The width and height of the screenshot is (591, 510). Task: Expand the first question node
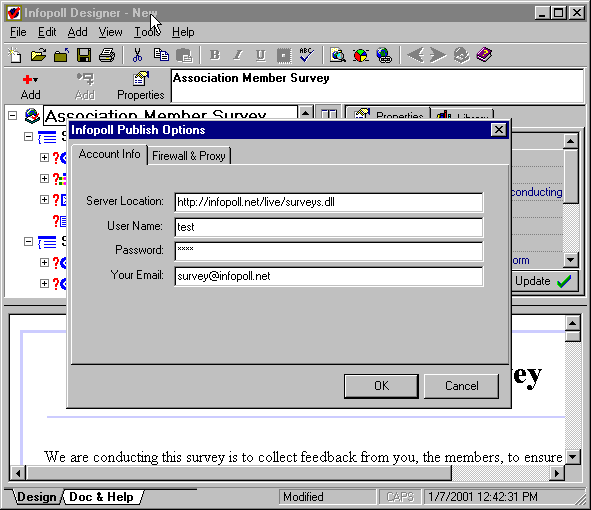tap(44, 157)
